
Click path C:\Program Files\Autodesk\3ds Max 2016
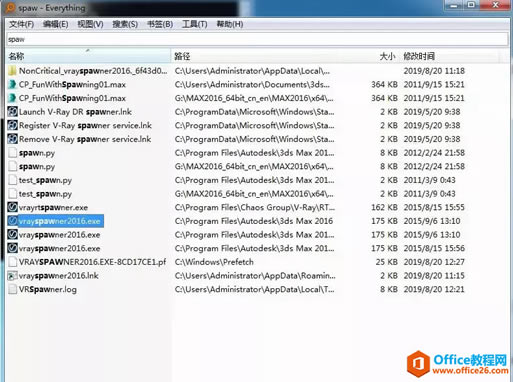[254, 221]
